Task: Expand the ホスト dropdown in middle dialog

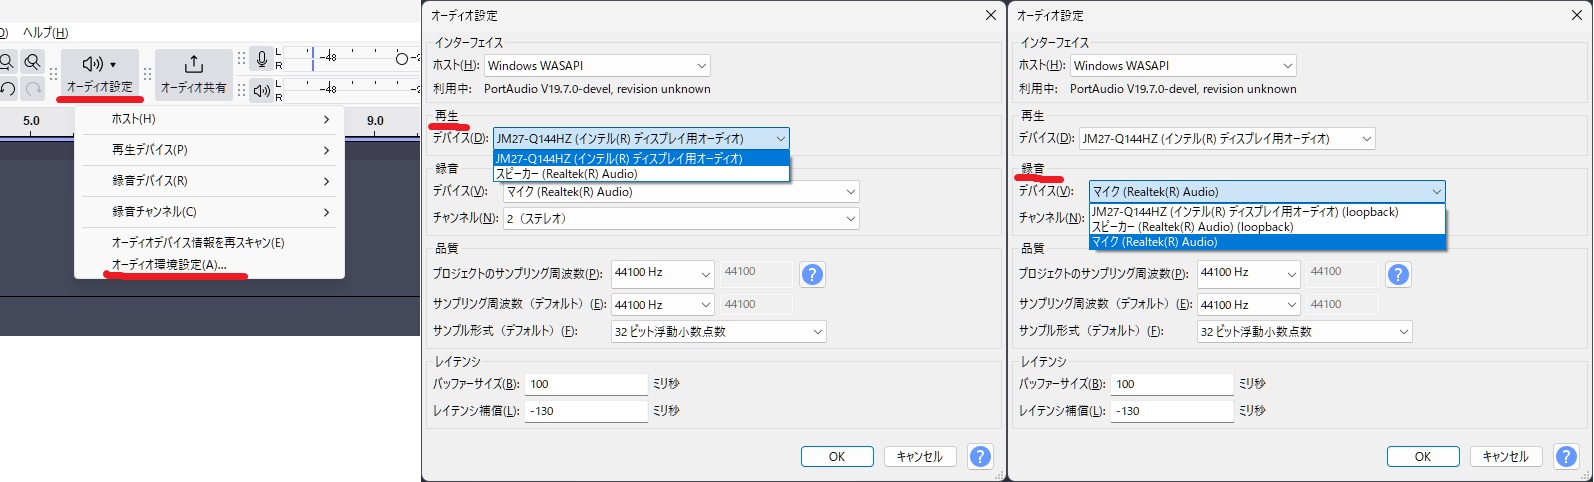Action: (x=597, y=66)
